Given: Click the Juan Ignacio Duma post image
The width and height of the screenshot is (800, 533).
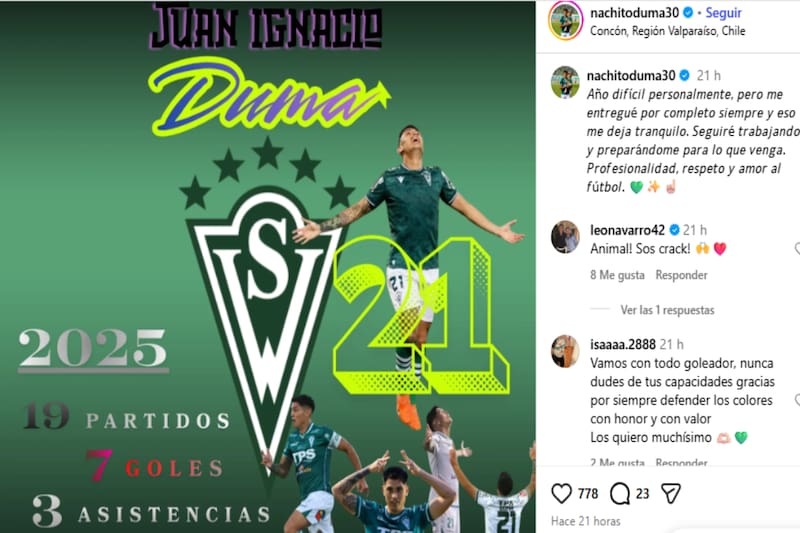Looking at the screenshot, I should (x=267, y=266).
